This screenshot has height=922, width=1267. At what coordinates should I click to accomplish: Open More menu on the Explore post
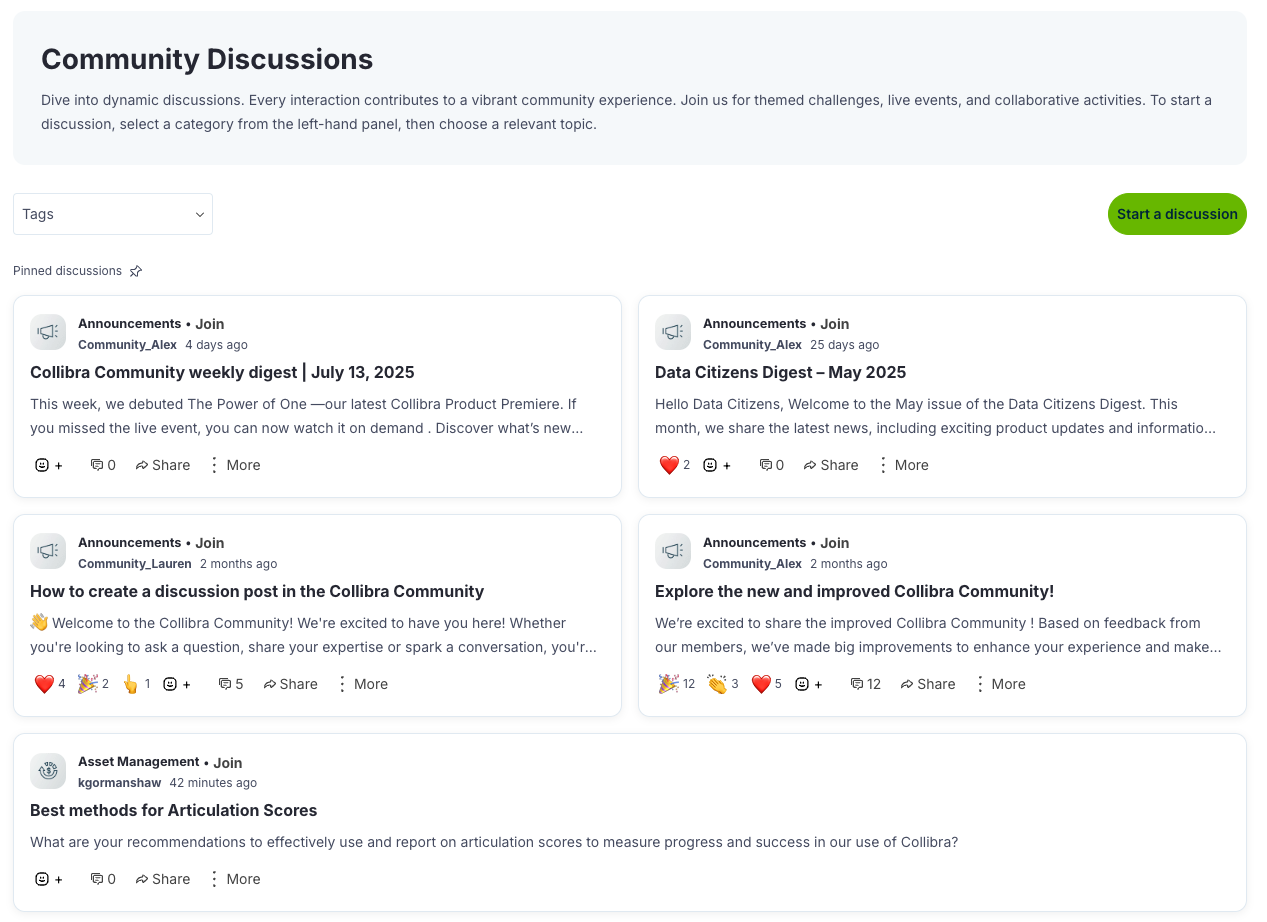click(x=999, y=684)
